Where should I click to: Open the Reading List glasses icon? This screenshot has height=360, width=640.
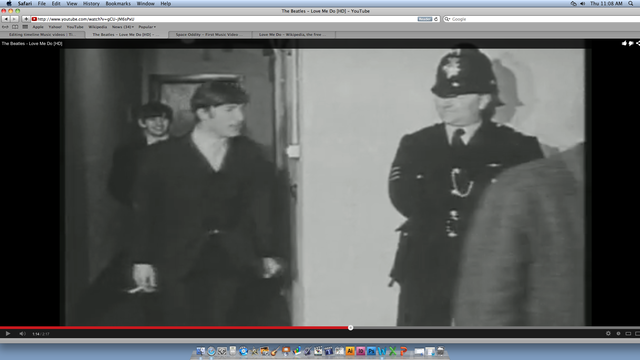click(5, 27)
